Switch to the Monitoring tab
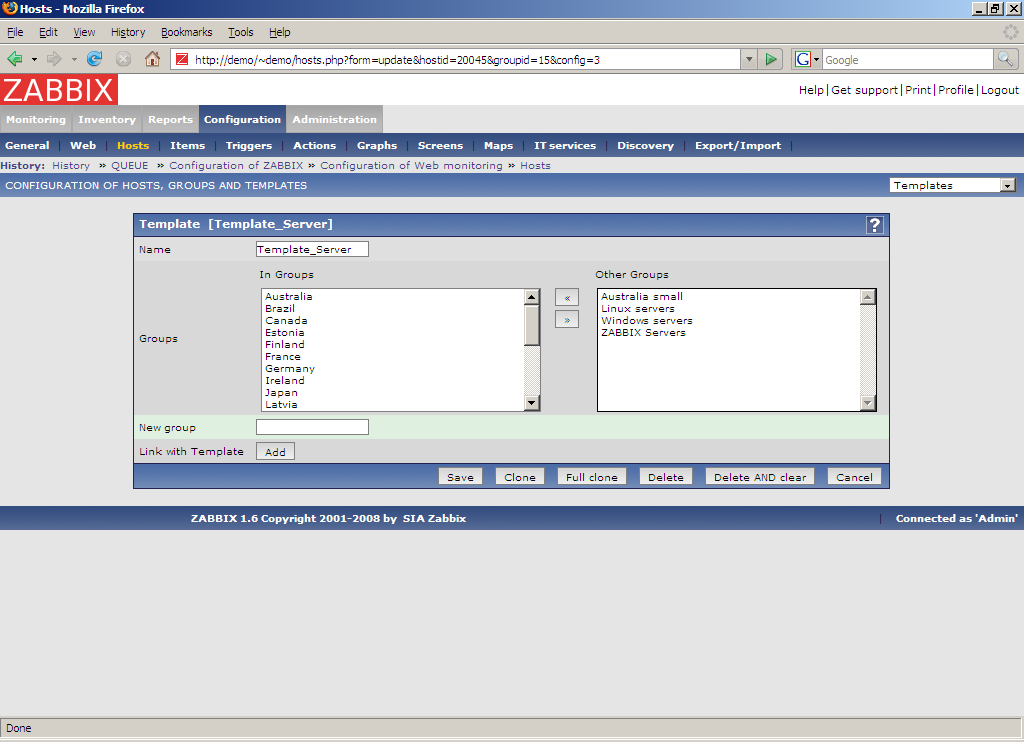 pos(36,120)
